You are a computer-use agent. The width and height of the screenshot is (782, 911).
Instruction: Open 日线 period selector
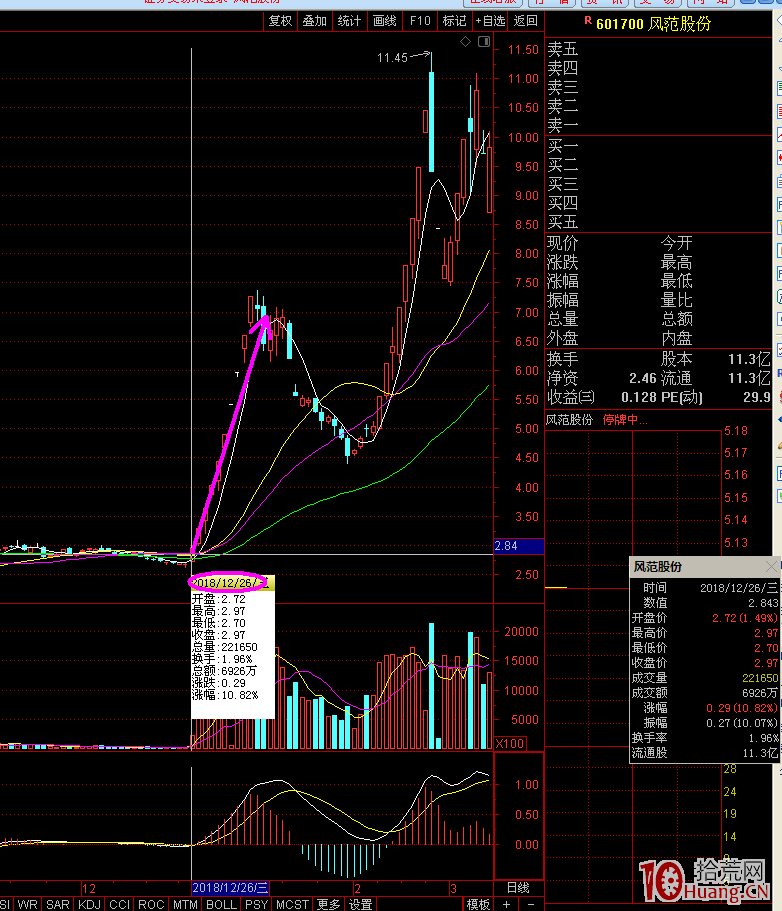518,887
